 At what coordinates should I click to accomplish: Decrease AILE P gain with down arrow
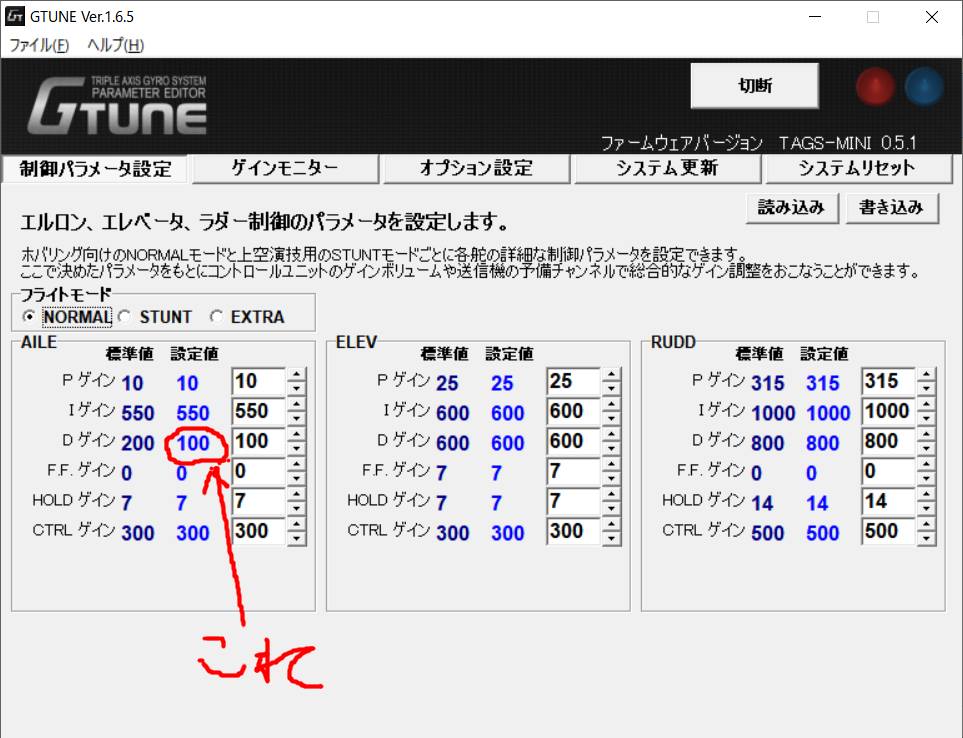pyautogui.click(x=296, y=388)
